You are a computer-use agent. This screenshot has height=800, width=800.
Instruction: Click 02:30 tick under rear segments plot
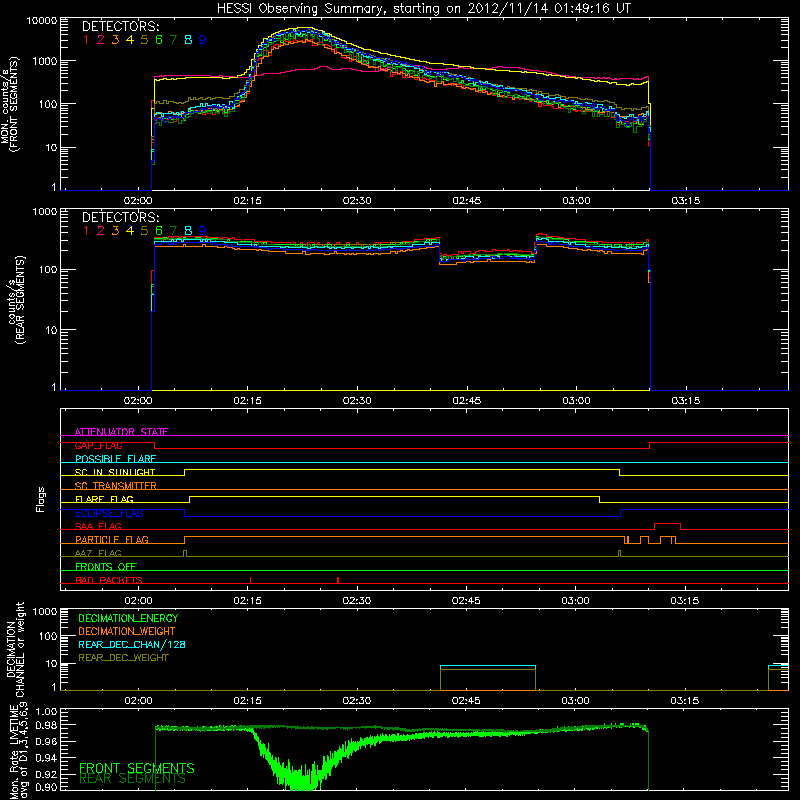(x=357, y=401)
